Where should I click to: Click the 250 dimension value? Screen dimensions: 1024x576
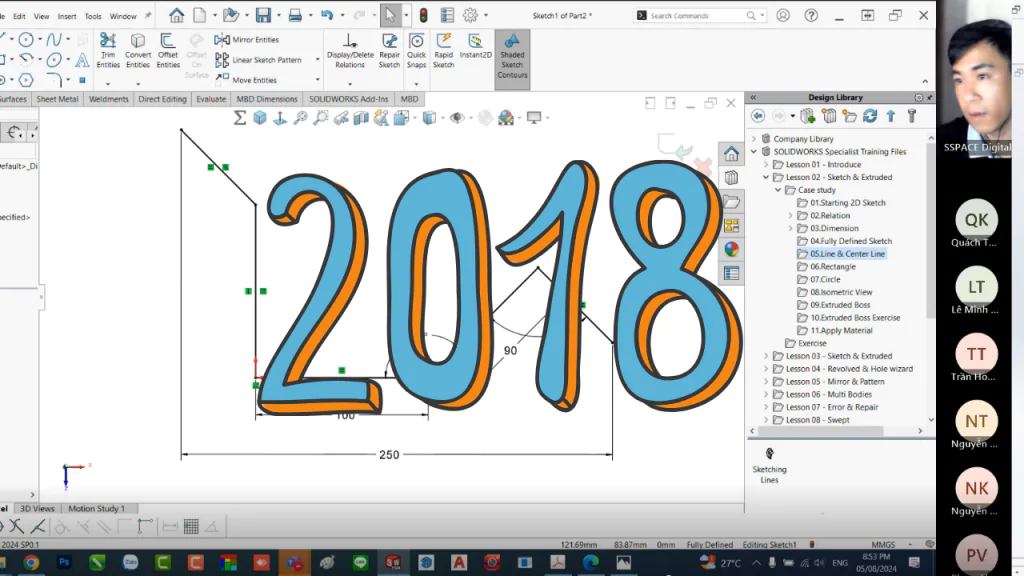tap(389, 455)
